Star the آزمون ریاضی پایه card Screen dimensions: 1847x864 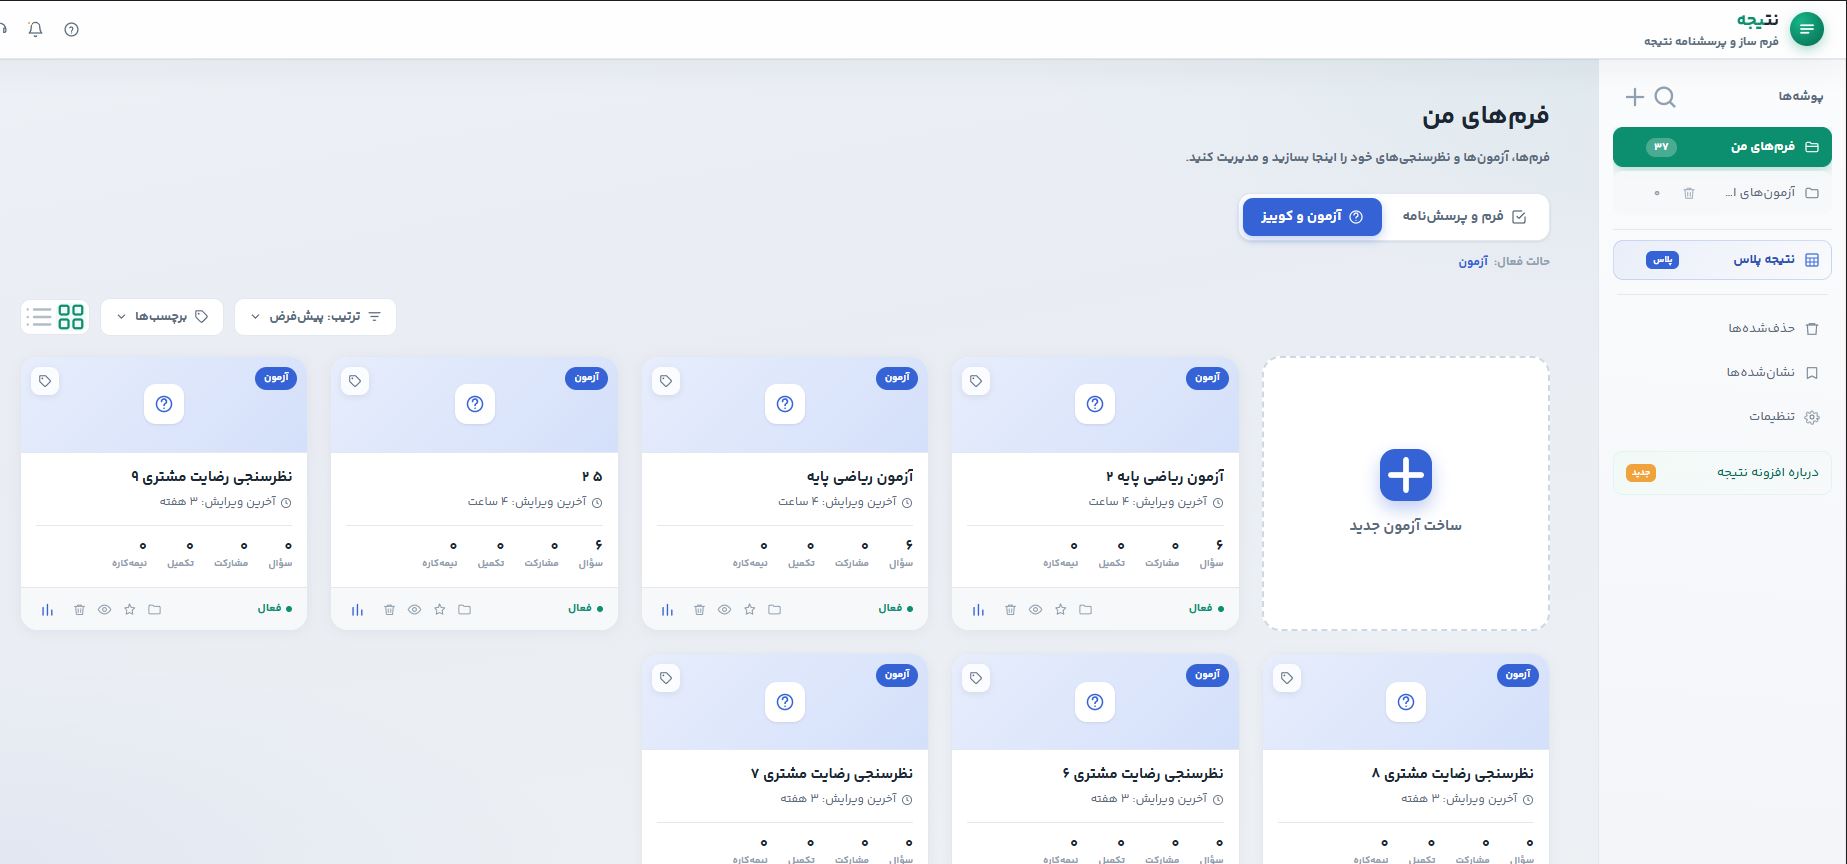click(750, 609)
